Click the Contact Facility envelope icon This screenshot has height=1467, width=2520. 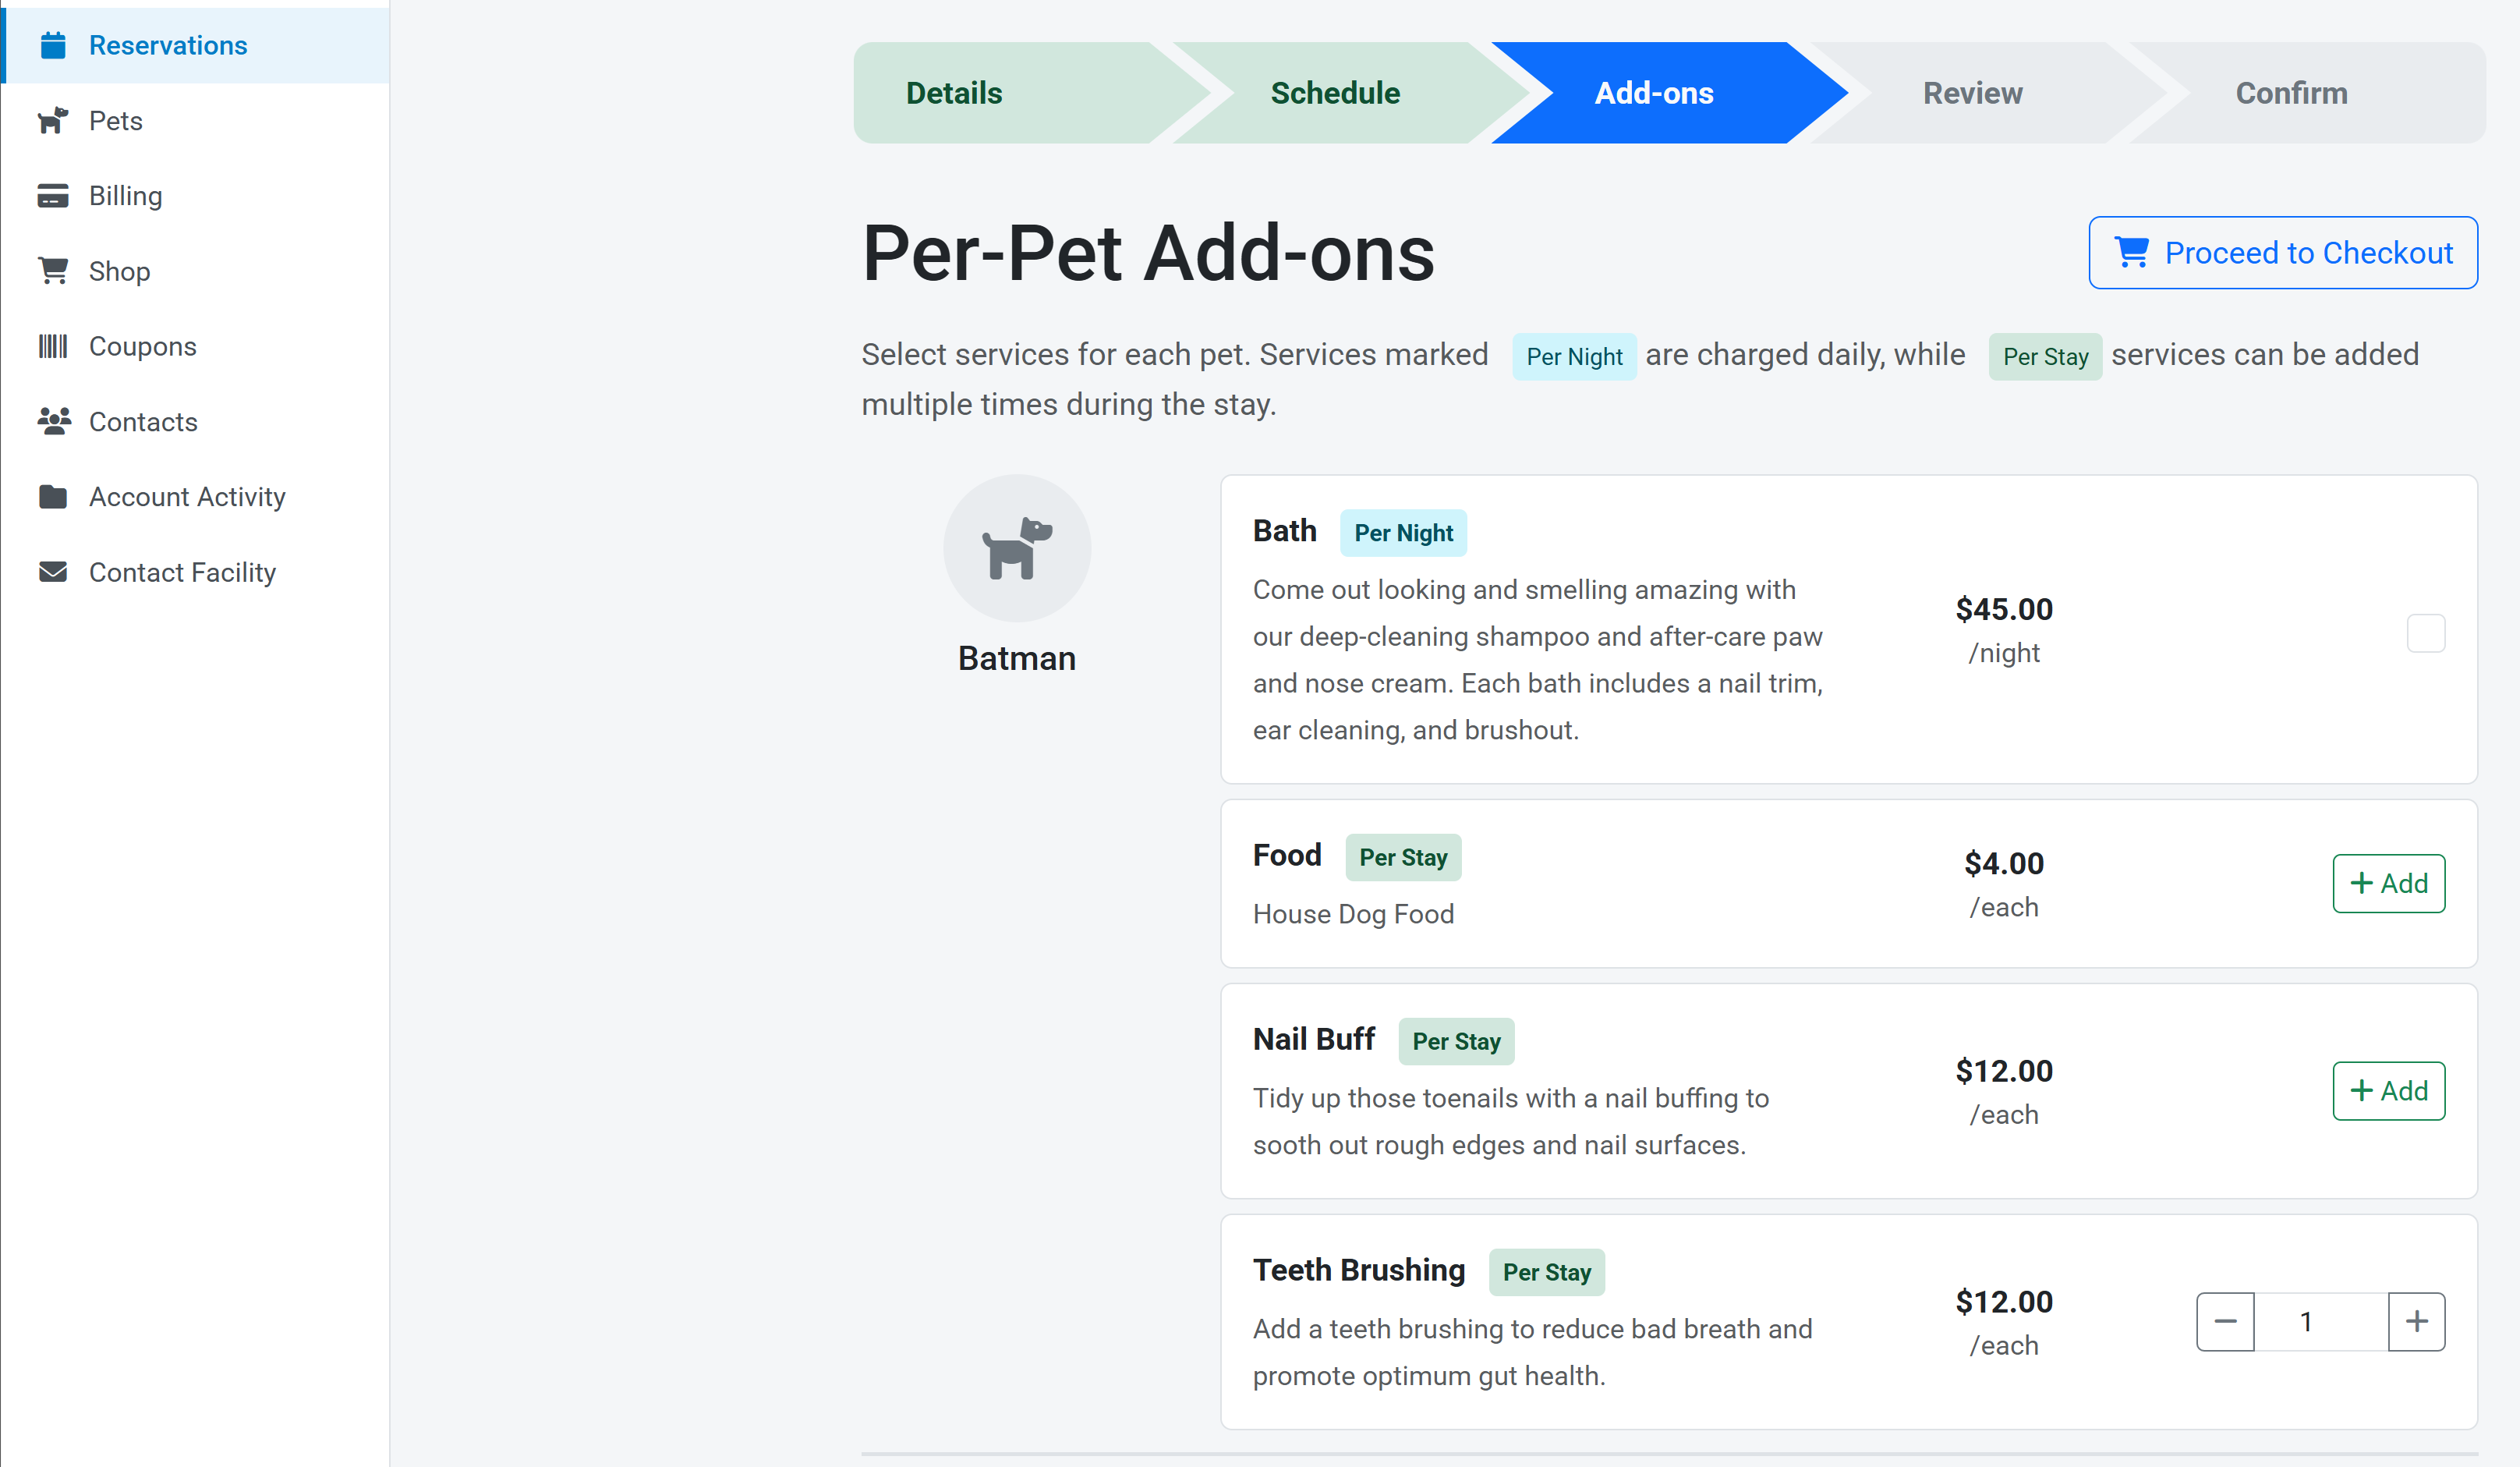53,572
